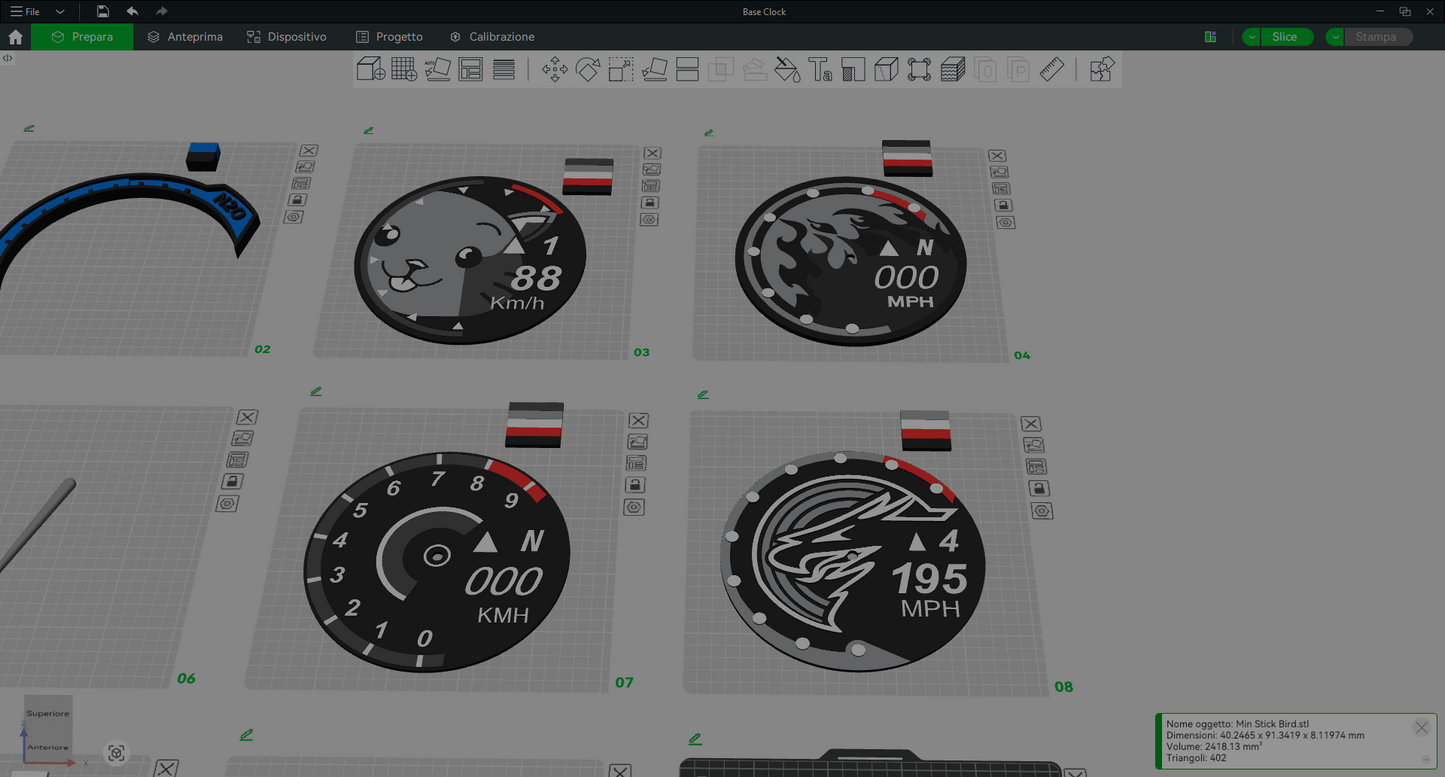Switch to the Progetto tab

pos(390,37)
